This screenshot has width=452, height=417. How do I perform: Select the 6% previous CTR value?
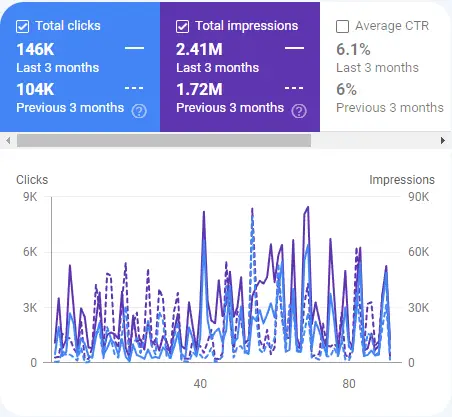[346, 89]
